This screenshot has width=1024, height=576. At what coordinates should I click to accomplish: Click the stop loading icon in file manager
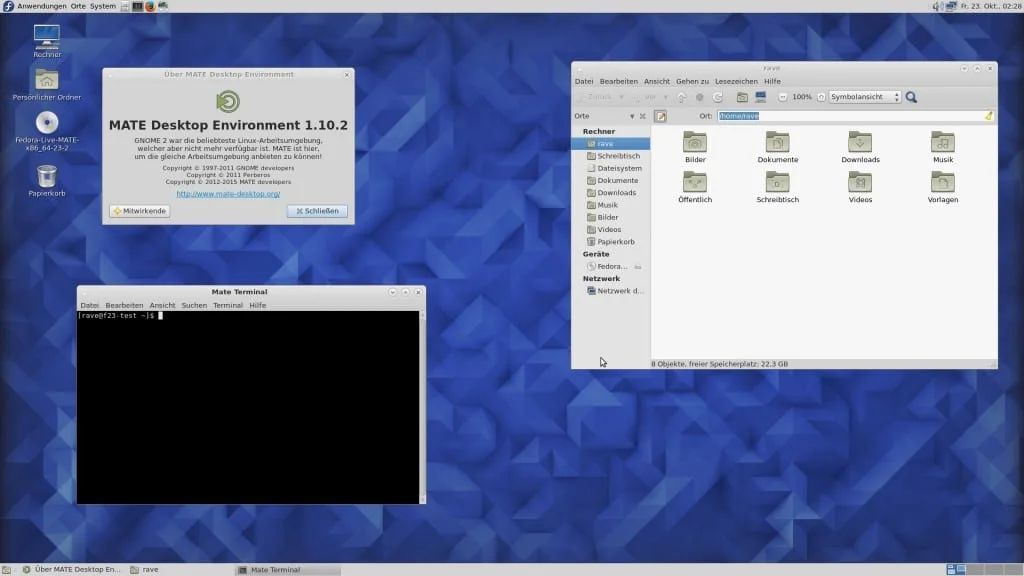pyautogui.click(x=699, y=97)
